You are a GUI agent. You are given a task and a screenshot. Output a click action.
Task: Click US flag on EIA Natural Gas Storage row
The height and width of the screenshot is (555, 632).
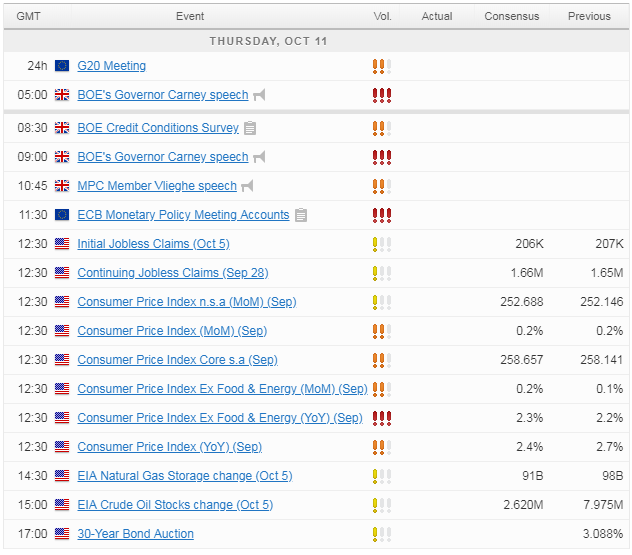(x=62, y=476)
